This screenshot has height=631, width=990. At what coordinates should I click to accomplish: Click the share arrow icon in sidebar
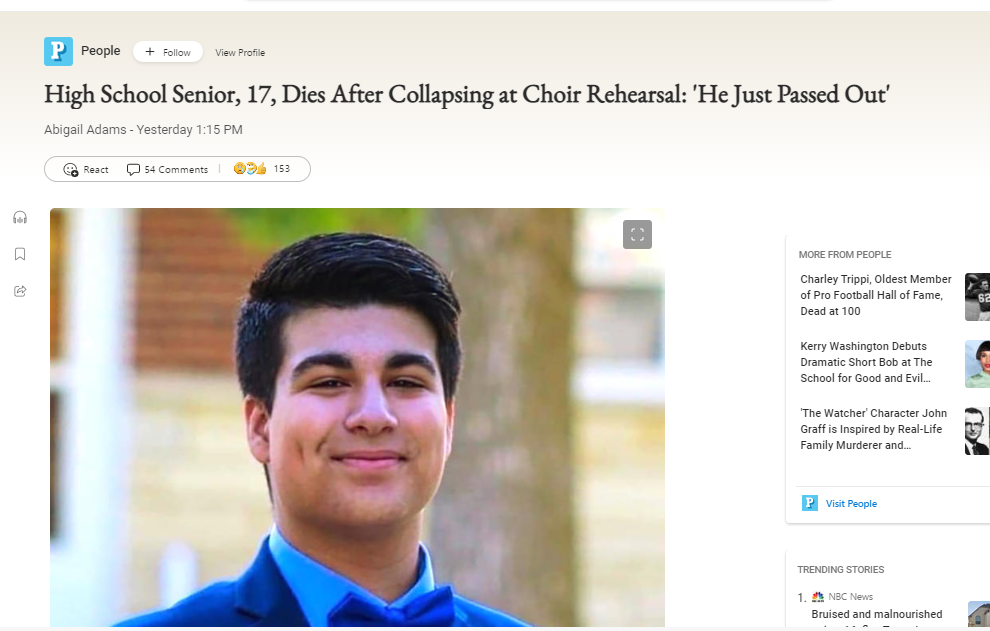point(20,291)
